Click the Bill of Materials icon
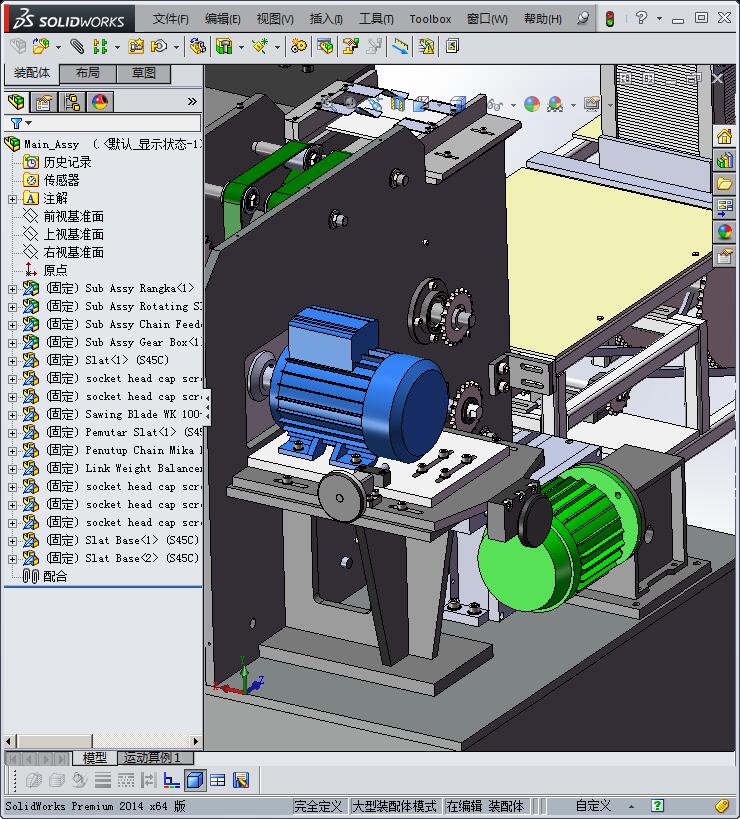The width and height of the screenshot is (740, 819). point(325,46)
